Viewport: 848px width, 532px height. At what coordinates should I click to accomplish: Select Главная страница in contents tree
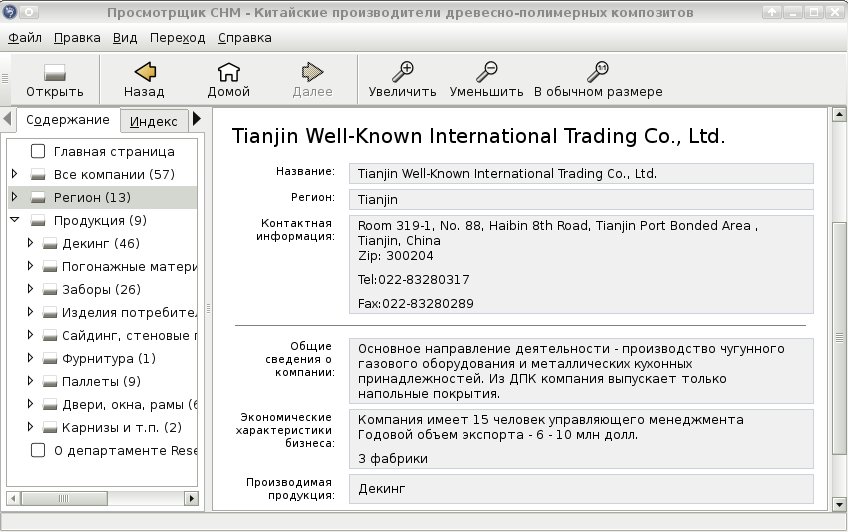pyautogui.click(x=114, y=152)
